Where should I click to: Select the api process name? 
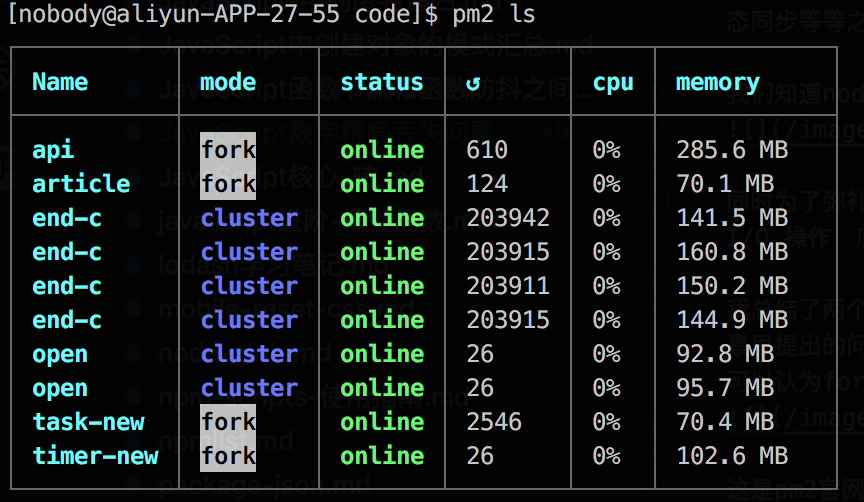(x=53, y=150)
